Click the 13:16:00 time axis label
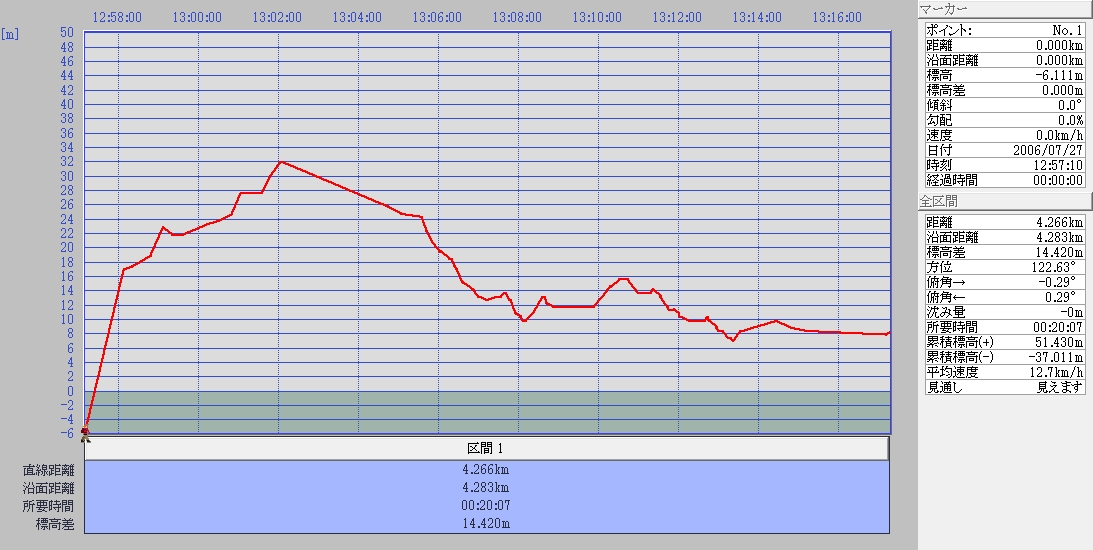 837,17
